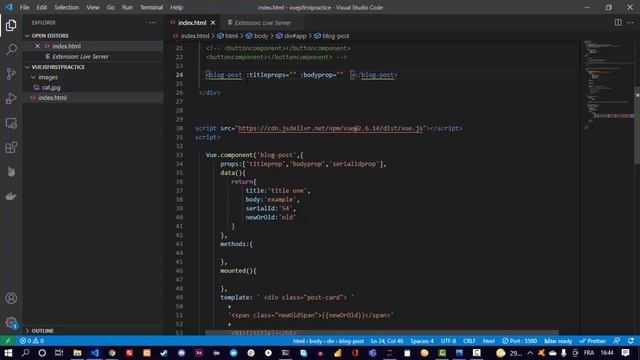
Task: Open the Run menu
Action: coord(127,7)
